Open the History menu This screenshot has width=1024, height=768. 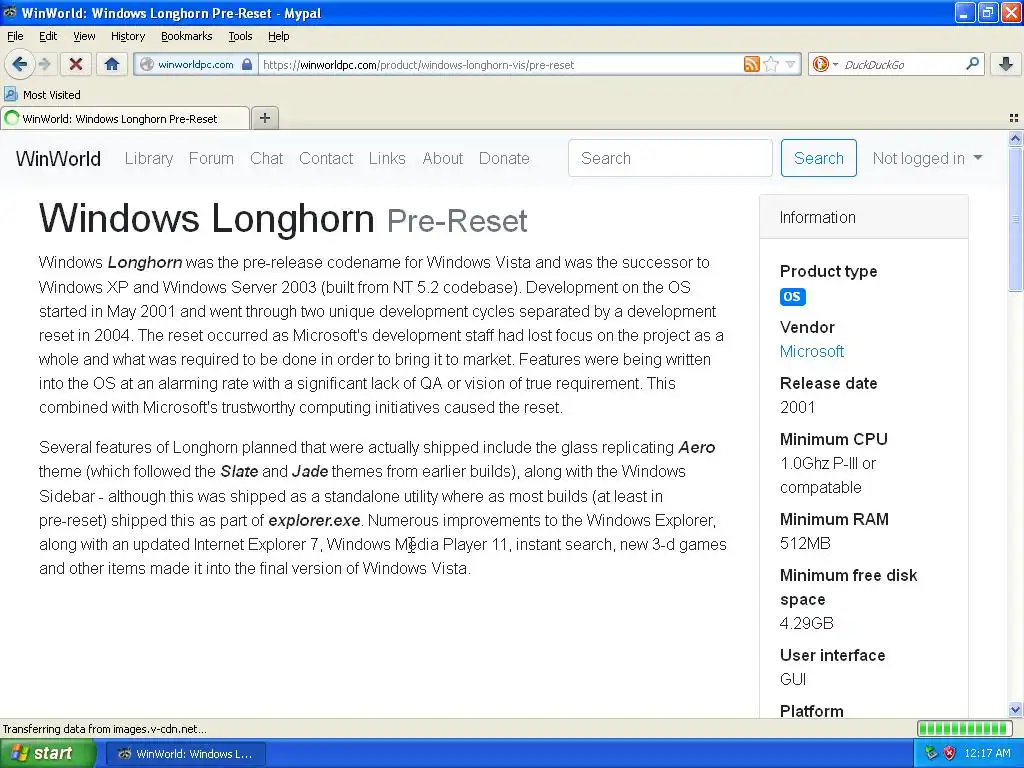(x=127, y=36)
